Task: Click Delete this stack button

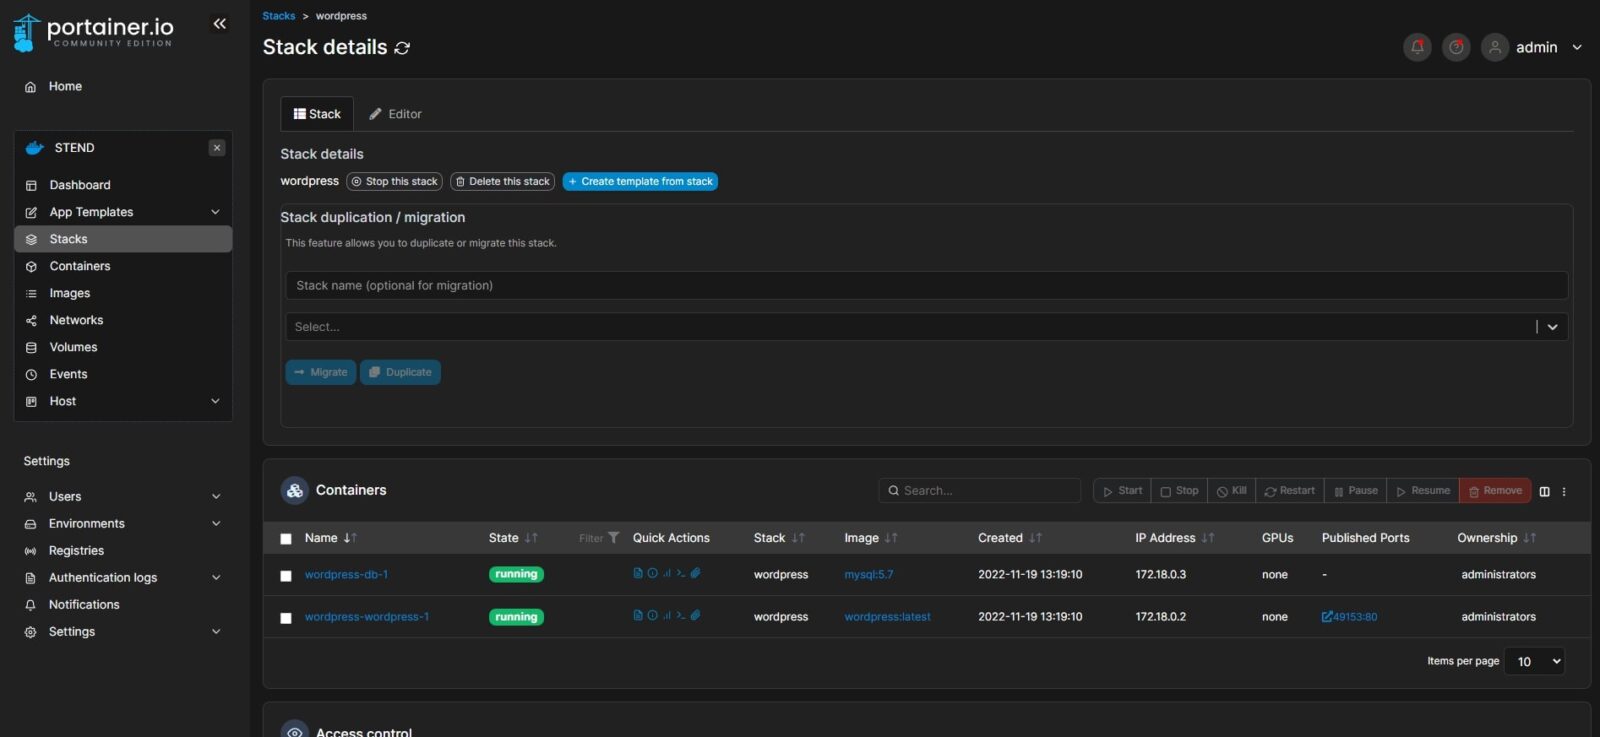Action: [502, 182]
